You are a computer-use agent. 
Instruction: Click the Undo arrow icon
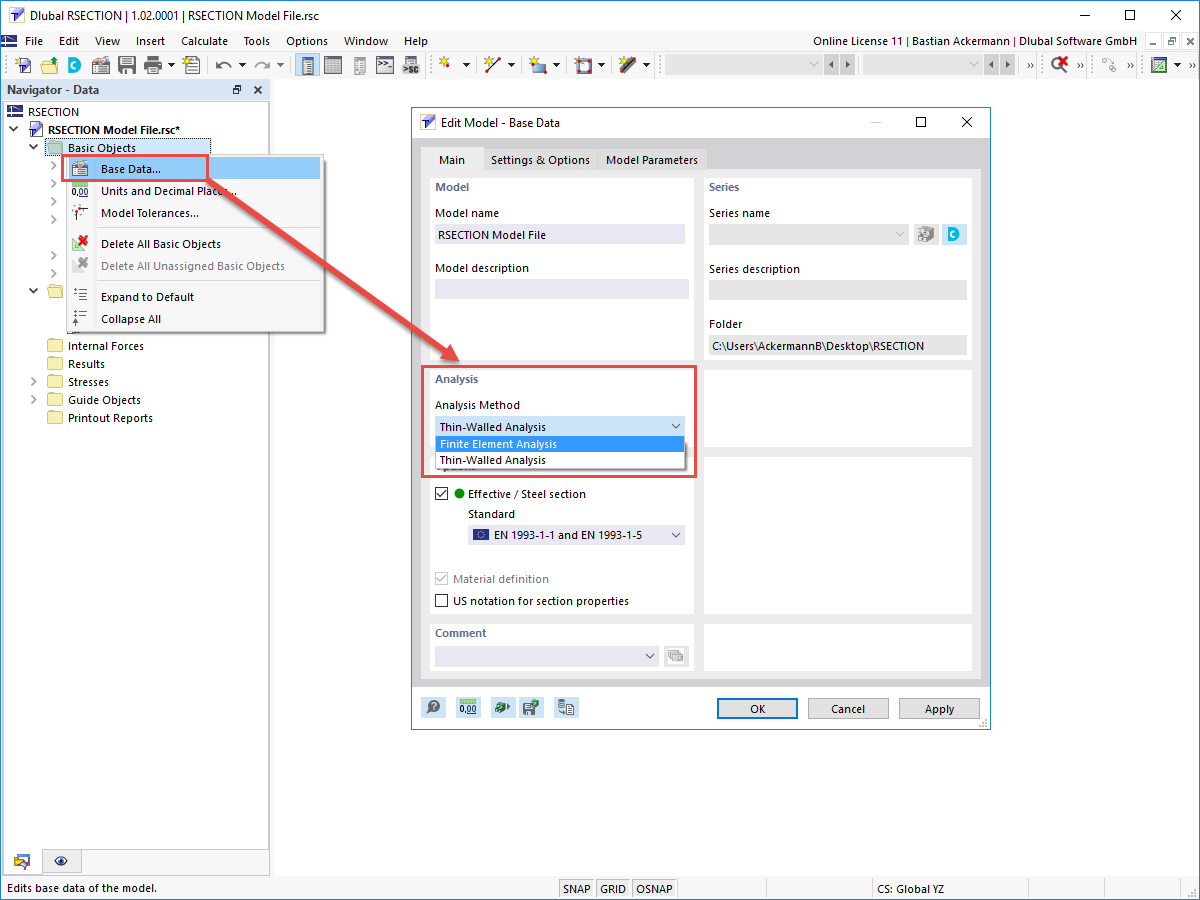coord(224,65)
